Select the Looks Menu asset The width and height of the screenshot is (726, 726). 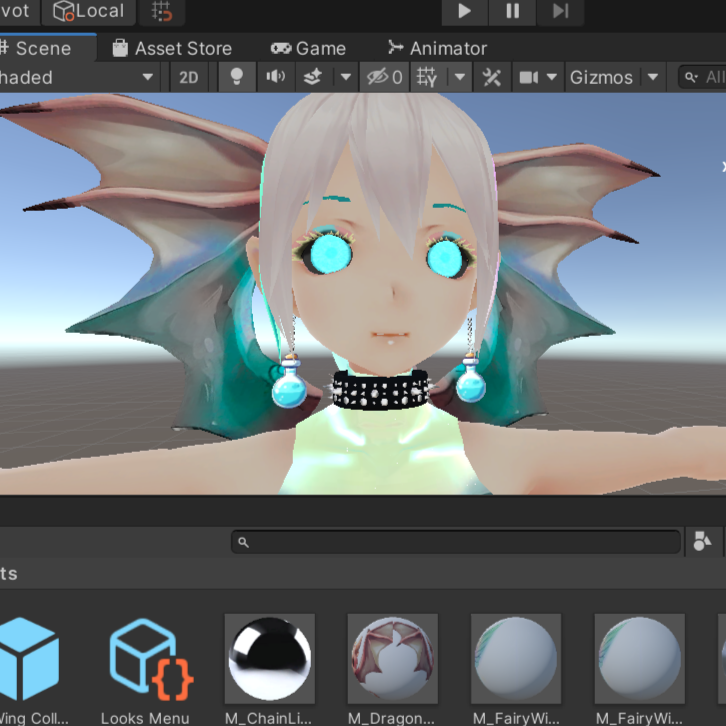(x=145, y=670)
